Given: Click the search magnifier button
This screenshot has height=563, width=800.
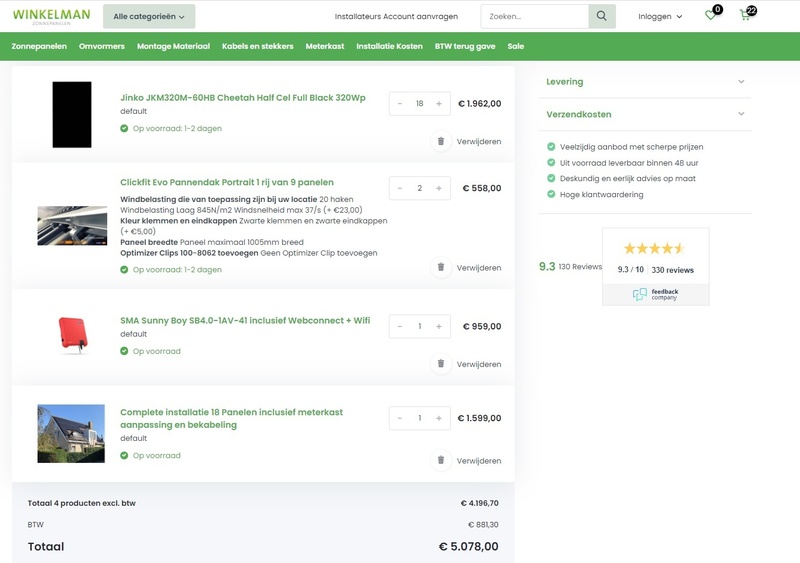Looking at the screenshot, I should tap(601, 16).
